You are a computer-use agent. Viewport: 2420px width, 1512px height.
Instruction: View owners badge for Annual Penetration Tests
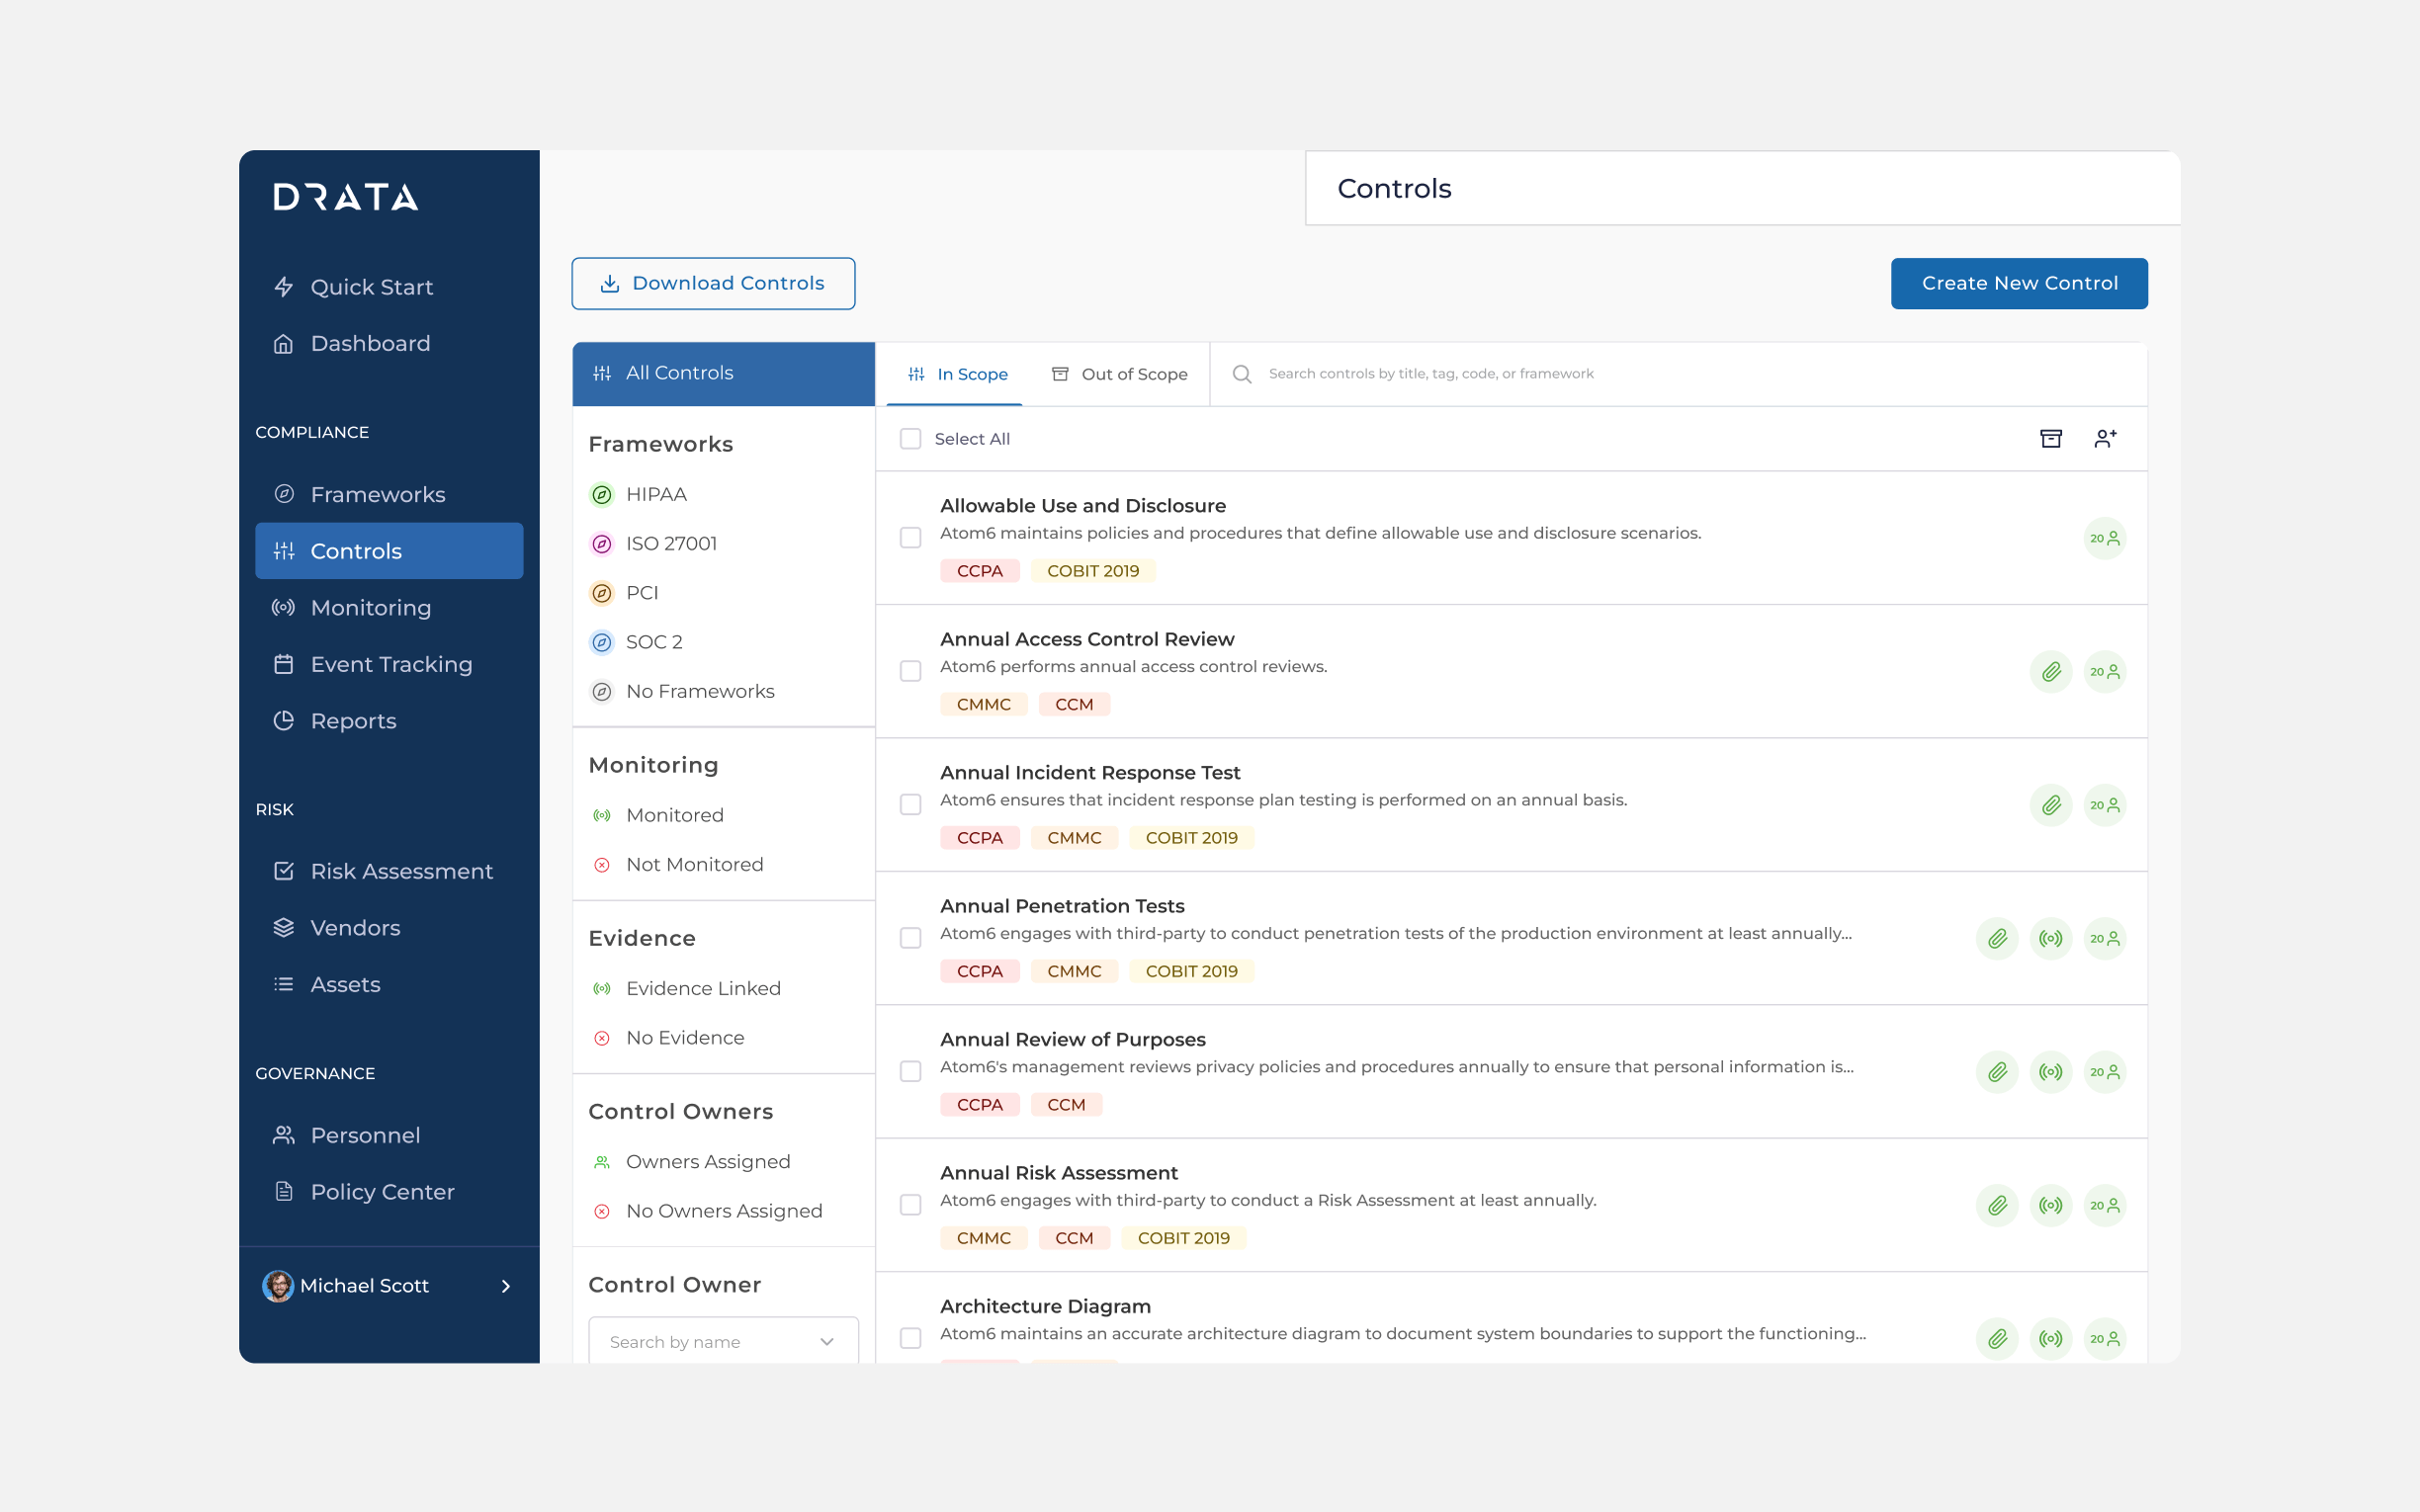click(x=2105, y=939)
